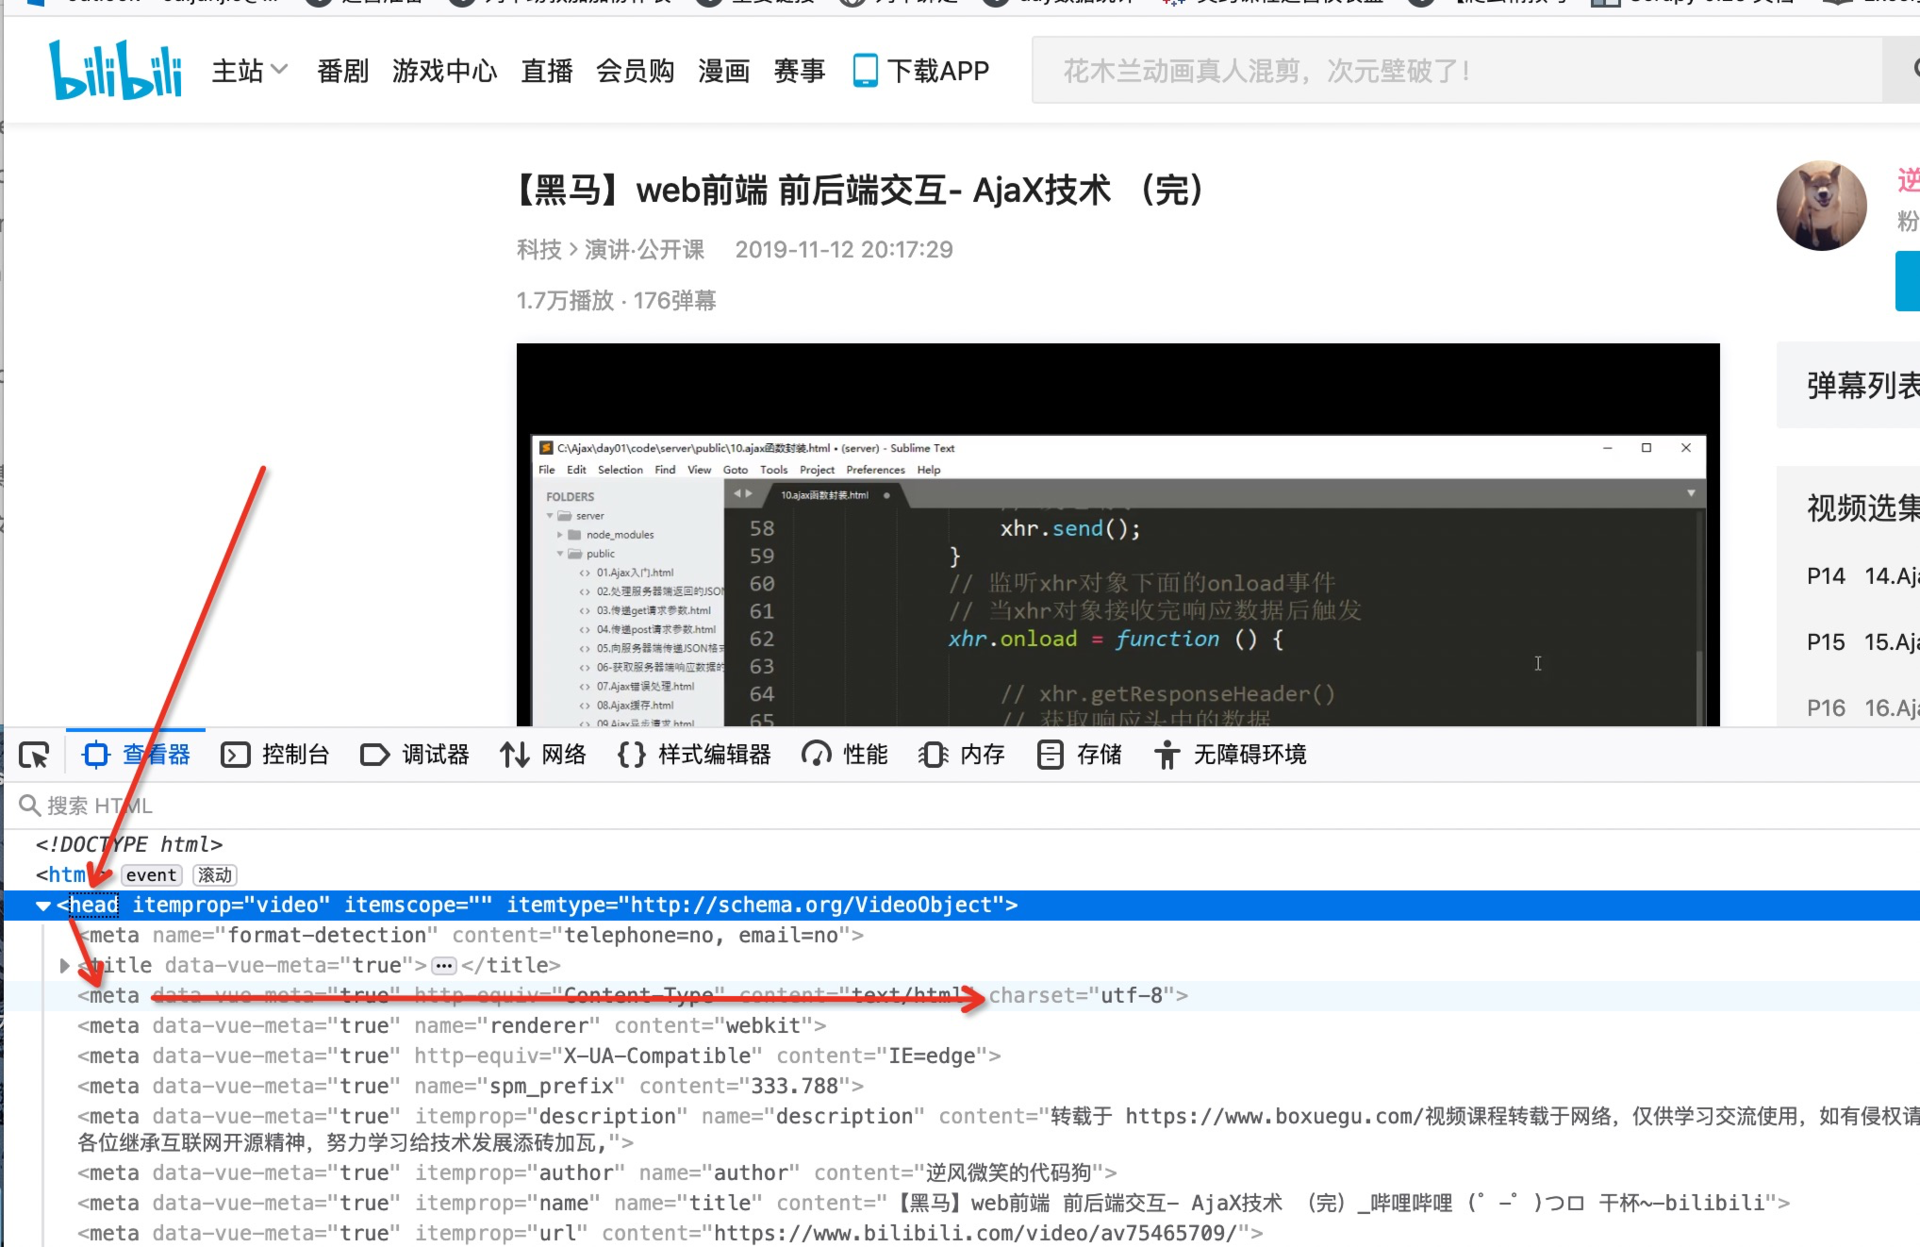Image resolution: width=1920 pixels, height=1247 pixels.
Task: Open the 科技 category link
Action: 539,249
